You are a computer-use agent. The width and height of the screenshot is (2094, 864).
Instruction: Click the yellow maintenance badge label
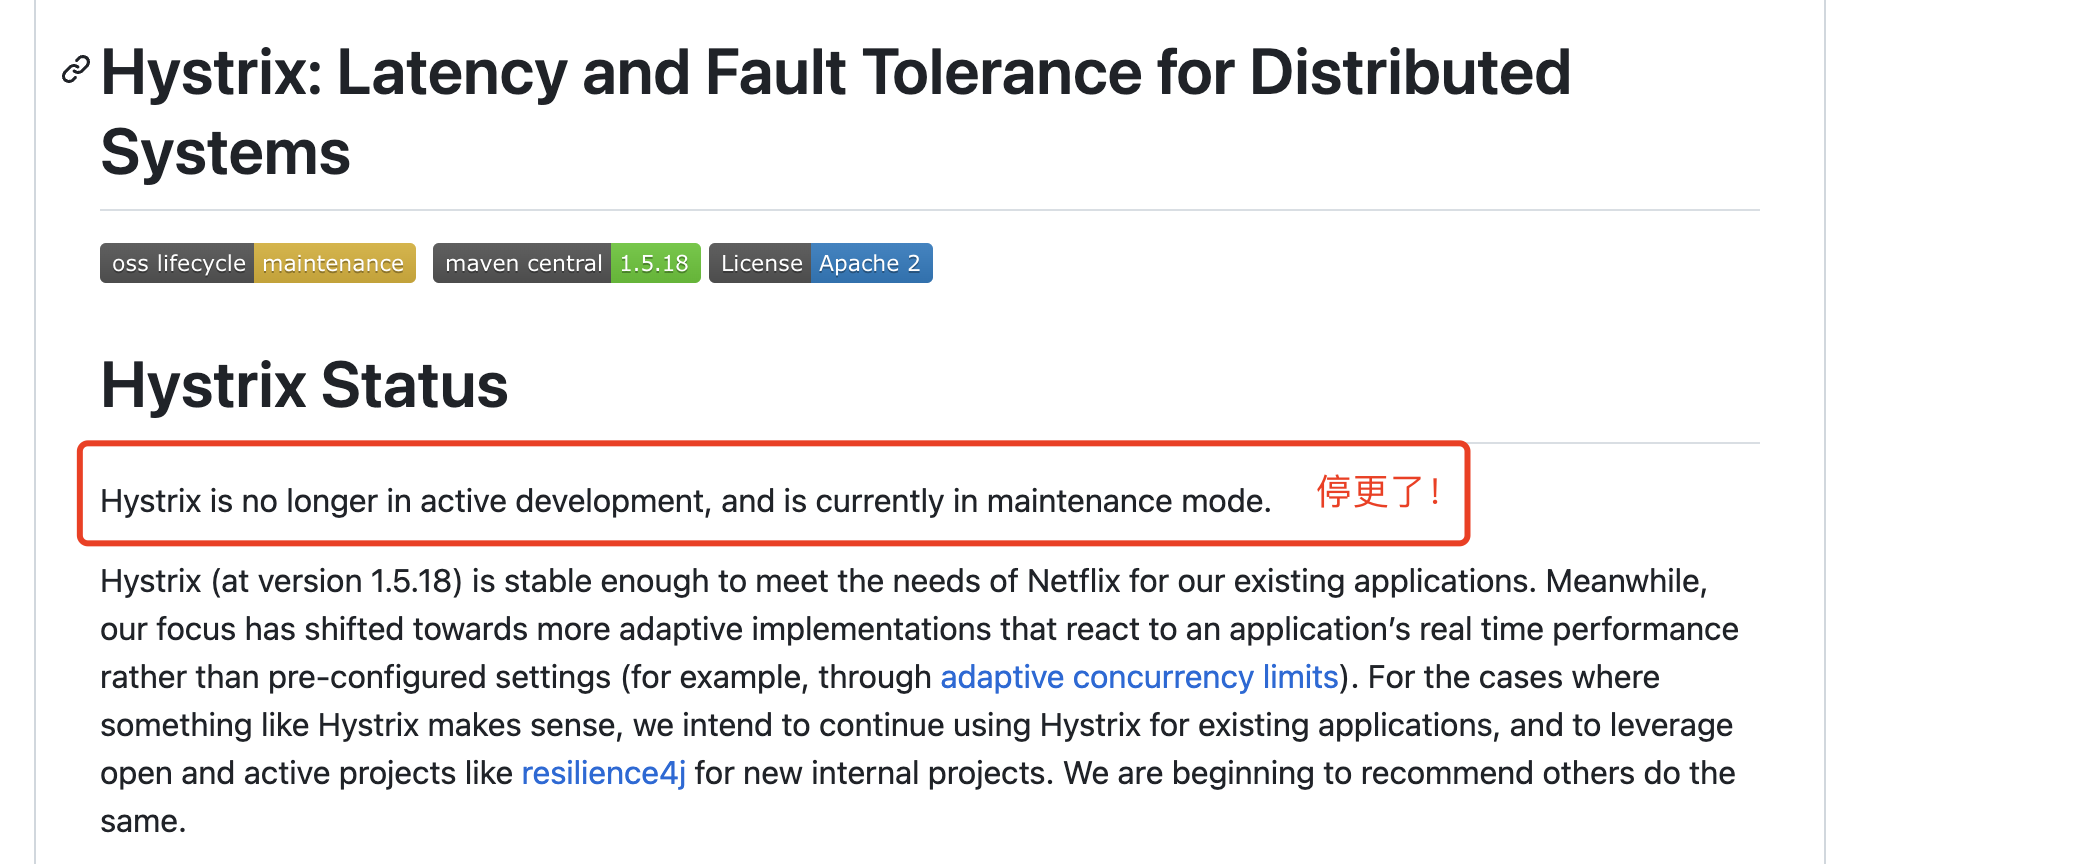click(x=333, y=263)
